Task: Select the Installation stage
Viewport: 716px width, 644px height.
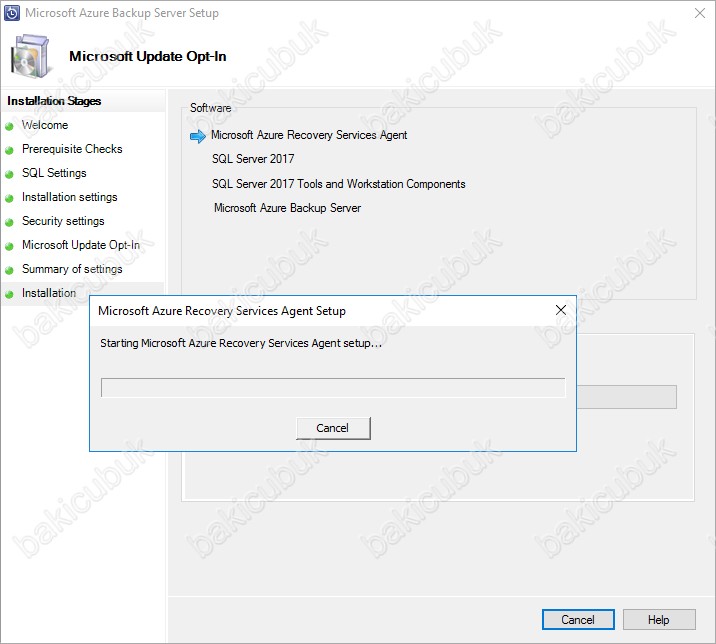Action: point(49,293)
